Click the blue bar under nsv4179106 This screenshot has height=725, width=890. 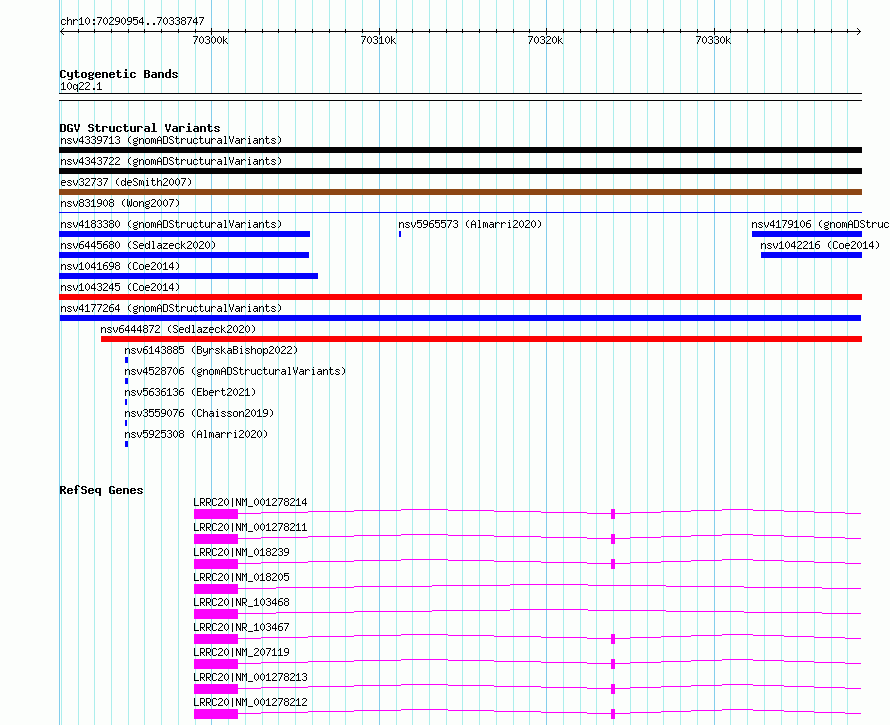coord(807,234)
